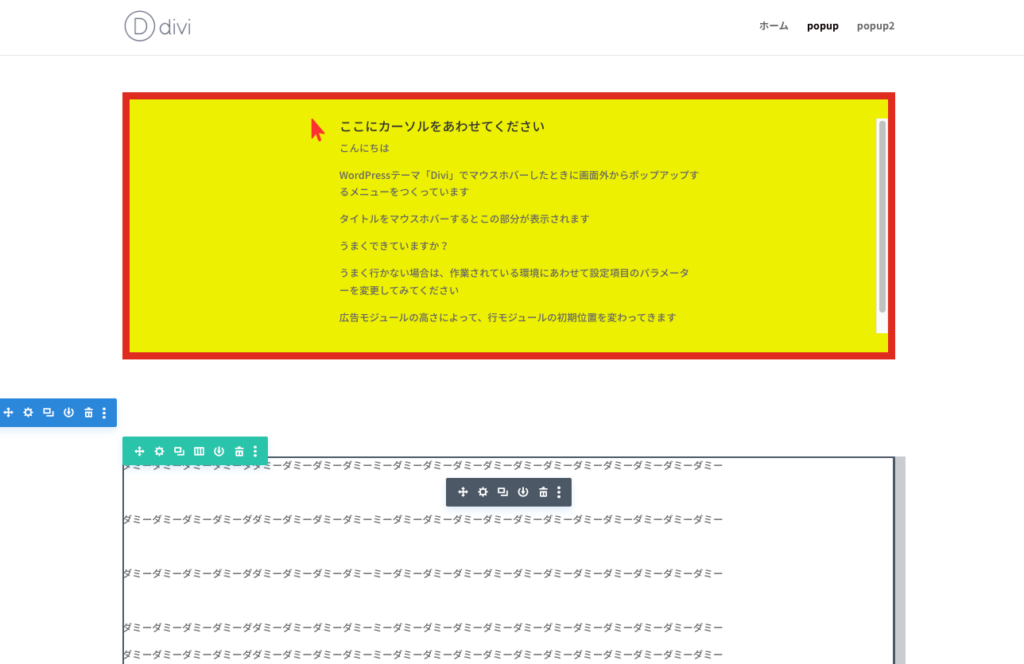The image size is (1024, 664).
Task: Delete the module using dark toolbar trash icon
Action: click(x=543, y=492)
